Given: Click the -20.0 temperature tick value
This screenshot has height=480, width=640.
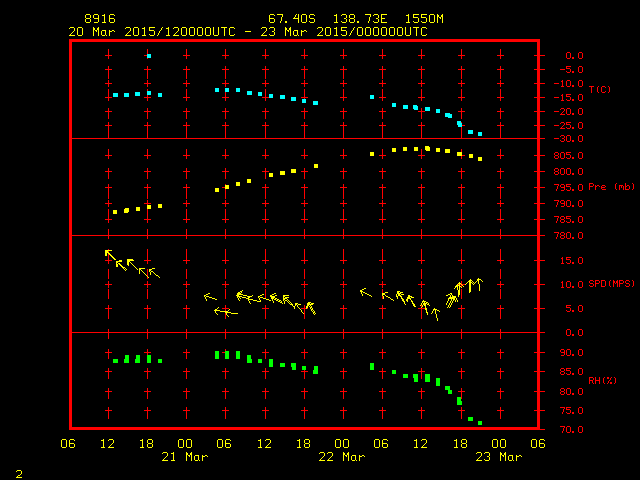Looking at the screenshot, I should (x=569, y=112).
